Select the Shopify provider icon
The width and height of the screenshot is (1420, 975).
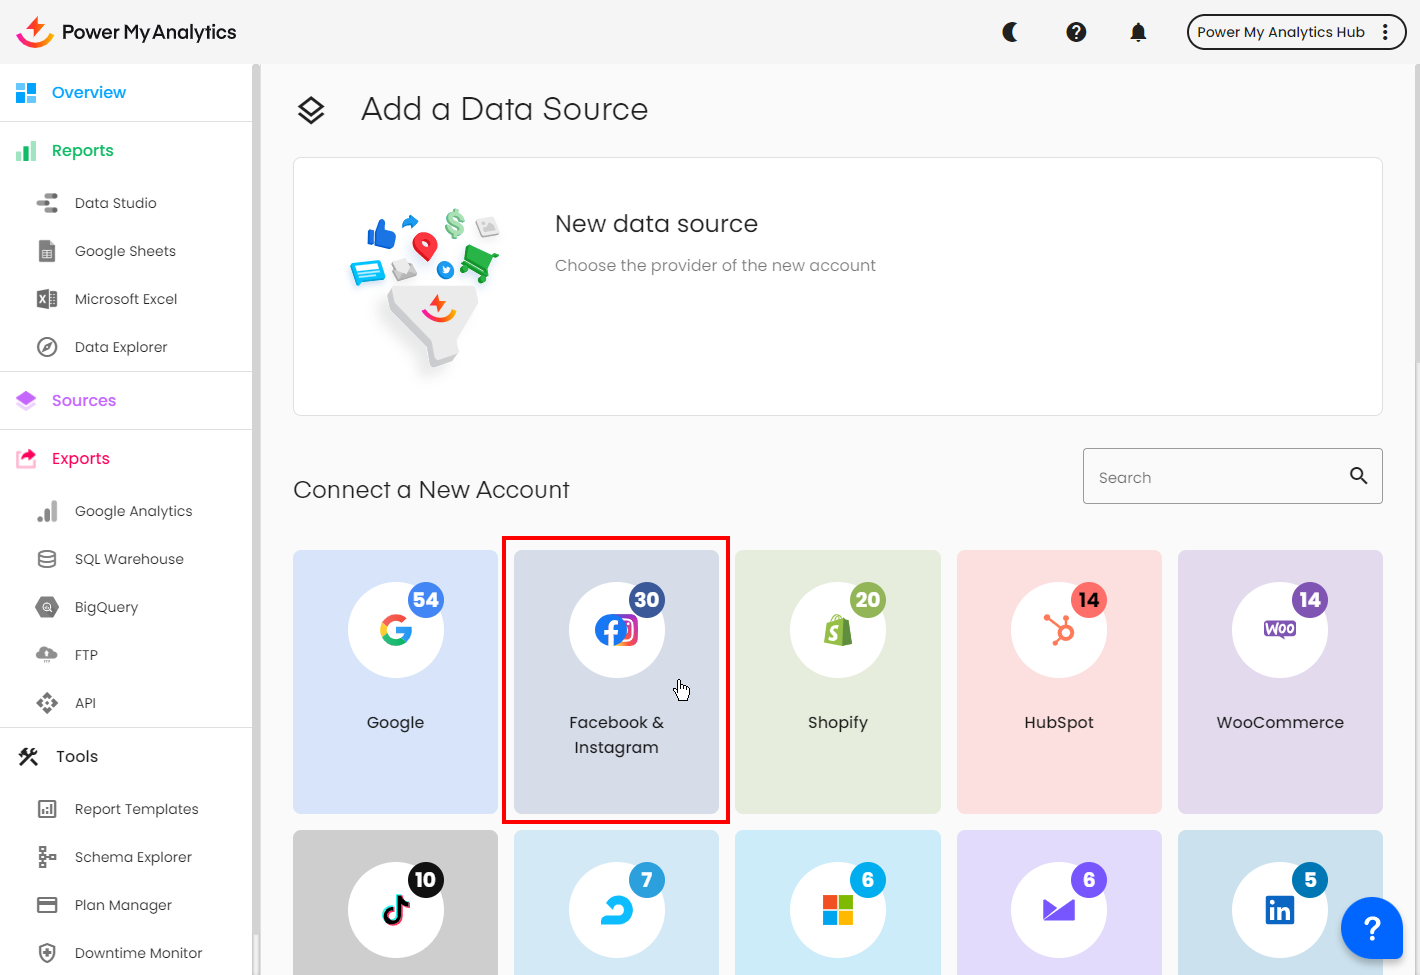coord(838,630)
